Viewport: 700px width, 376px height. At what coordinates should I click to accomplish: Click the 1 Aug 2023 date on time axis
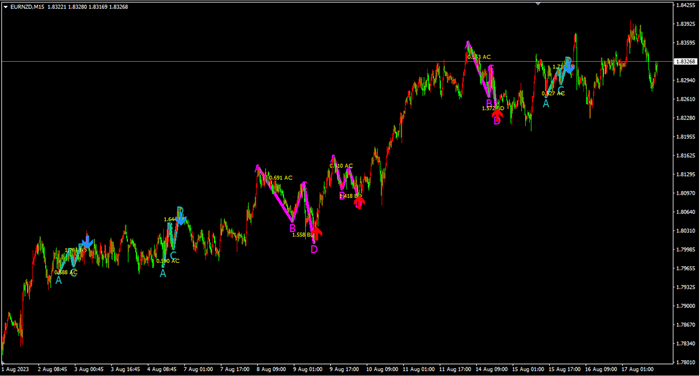tap(15, 369)
